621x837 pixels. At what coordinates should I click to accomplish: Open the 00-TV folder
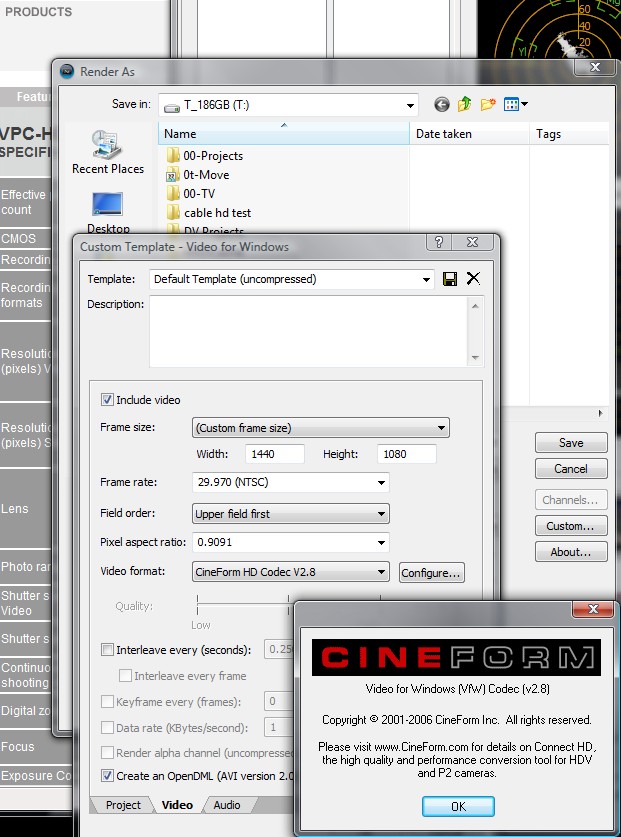(191, 193)
